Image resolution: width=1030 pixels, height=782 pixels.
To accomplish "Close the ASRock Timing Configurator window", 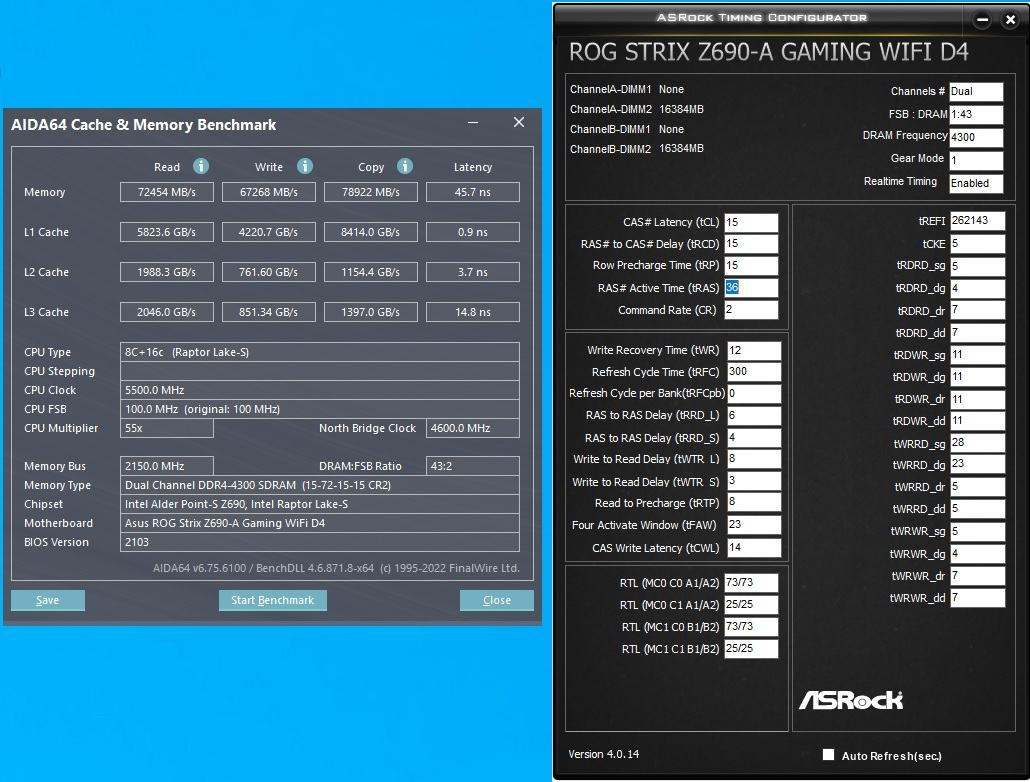I will click(1011, 20).
